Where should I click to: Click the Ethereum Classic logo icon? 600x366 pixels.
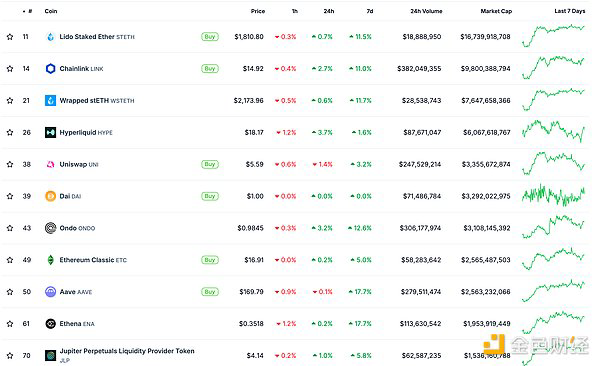[x=51, y=260]
